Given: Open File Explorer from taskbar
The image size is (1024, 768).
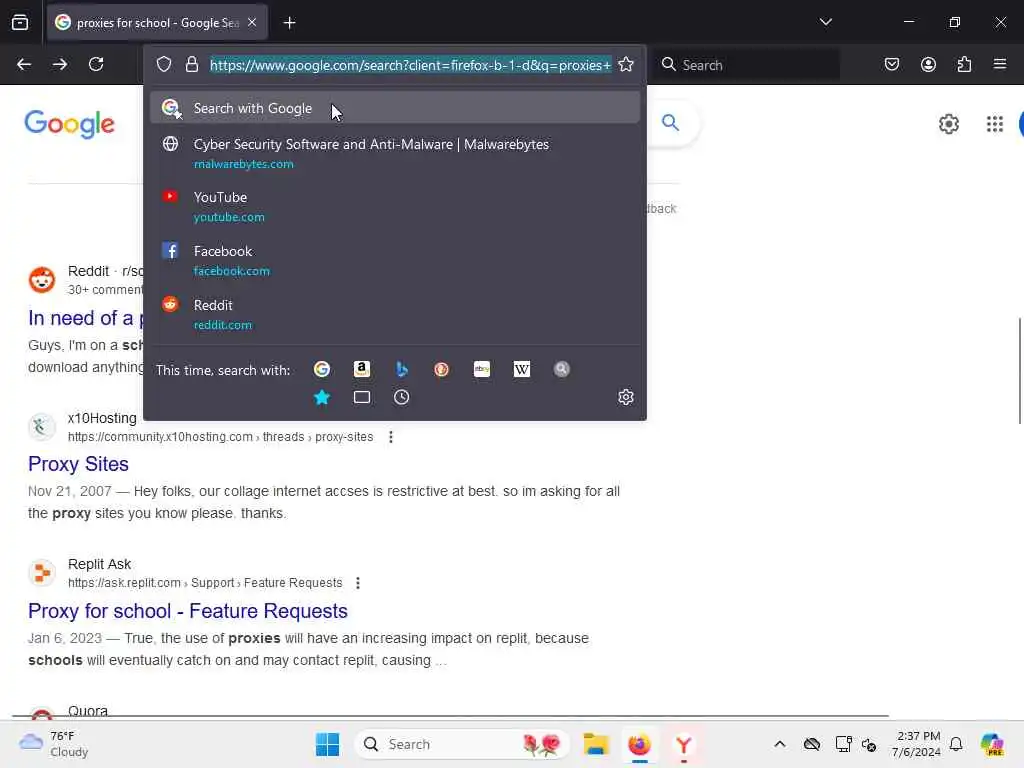Looking at the screenshot, I should (596, 744).
